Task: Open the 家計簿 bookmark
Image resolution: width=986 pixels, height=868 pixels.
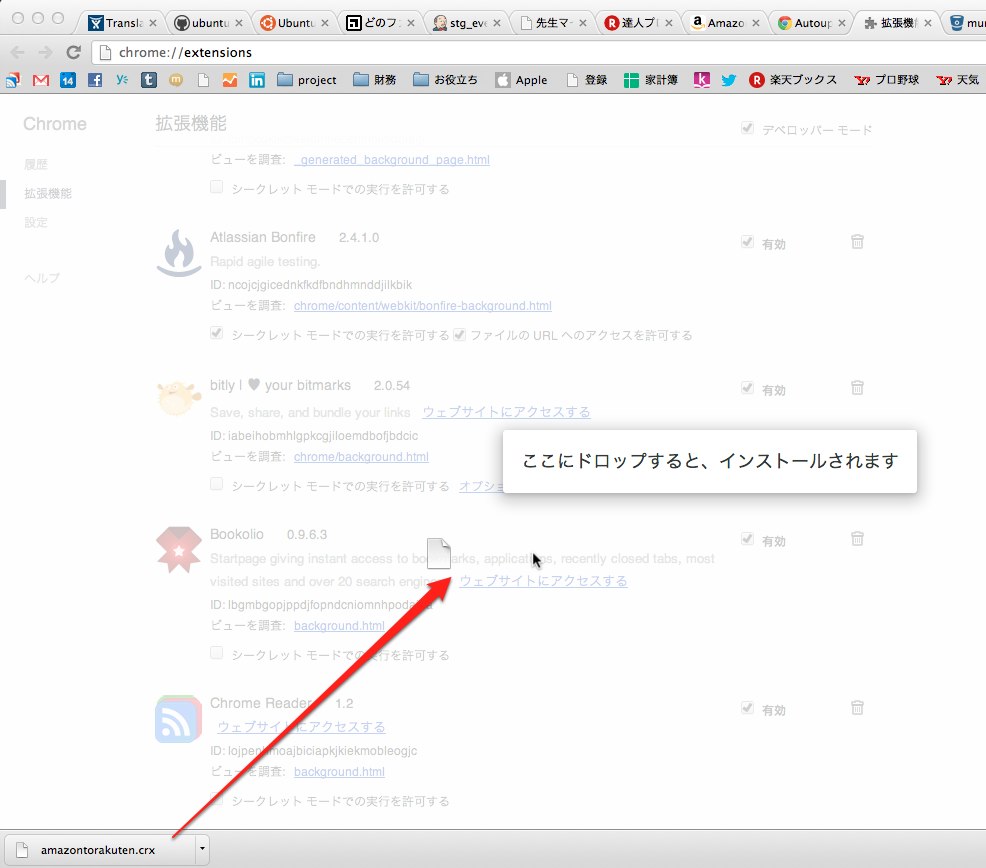Action: (x=651, y=80)
